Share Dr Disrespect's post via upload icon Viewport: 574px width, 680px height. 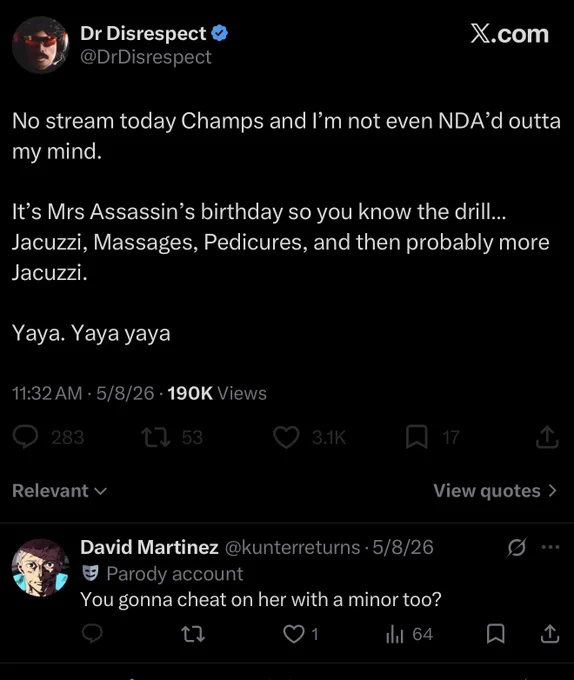[547, 437]
